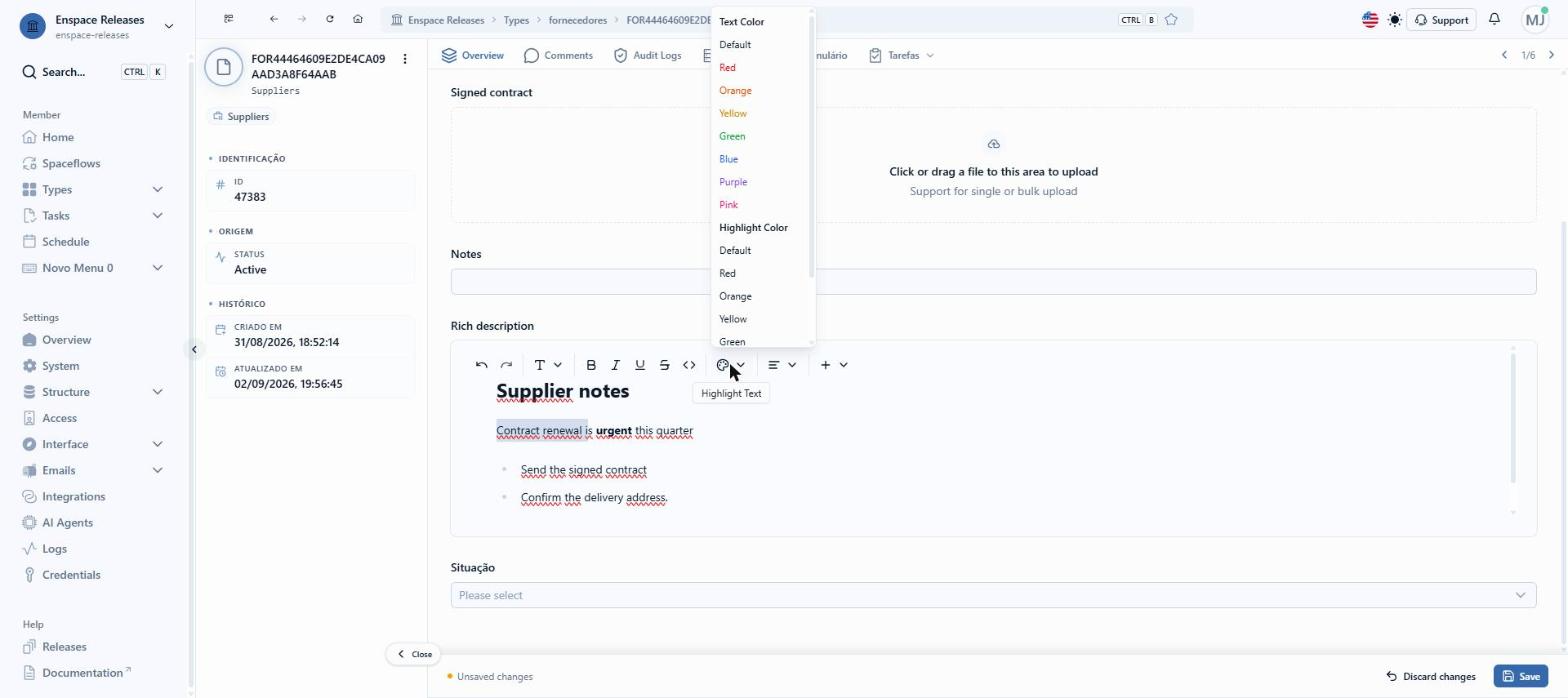This screenshot has width=1568, height=698.
Task: Click the redo icon in editor toolbar
Action: pyautogui.click(x=506, y=365)
